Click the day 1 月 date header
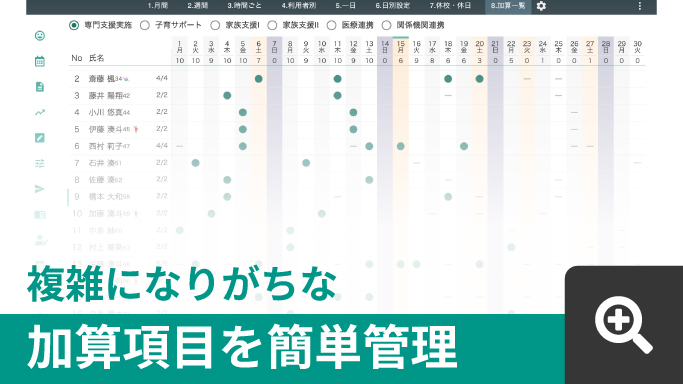The height and width of the screenshot is (384, 683). pos(179,47)
